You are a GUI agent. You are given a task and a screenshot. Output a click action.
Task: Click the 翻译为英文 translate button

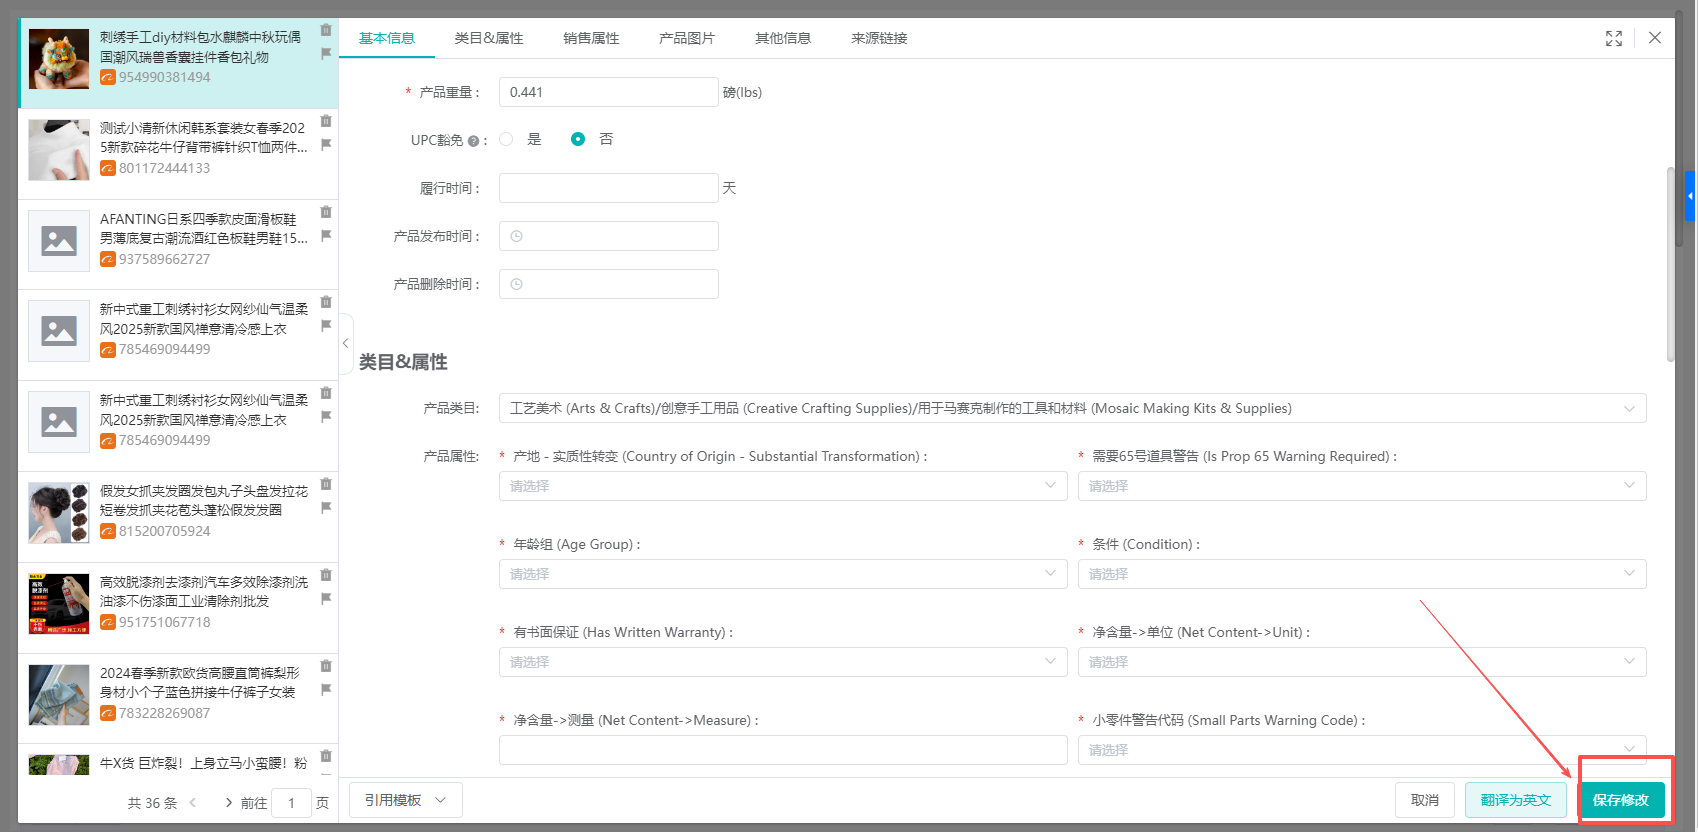click(1515, 800)
